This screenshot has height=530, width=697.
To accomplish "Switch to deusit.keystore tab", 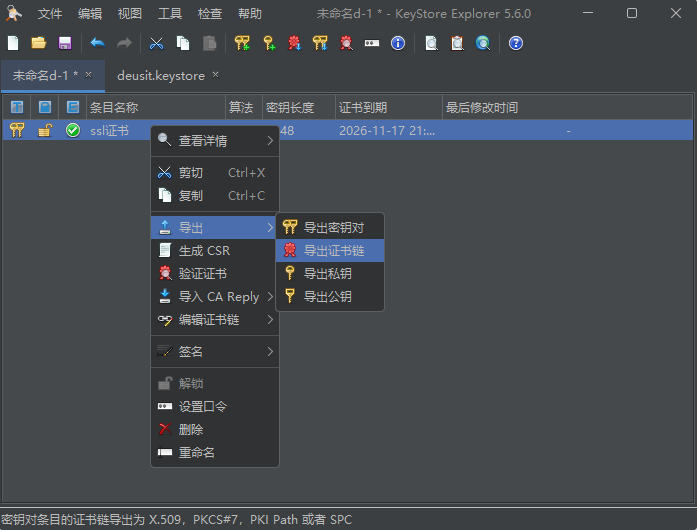I will coord(160,75).
